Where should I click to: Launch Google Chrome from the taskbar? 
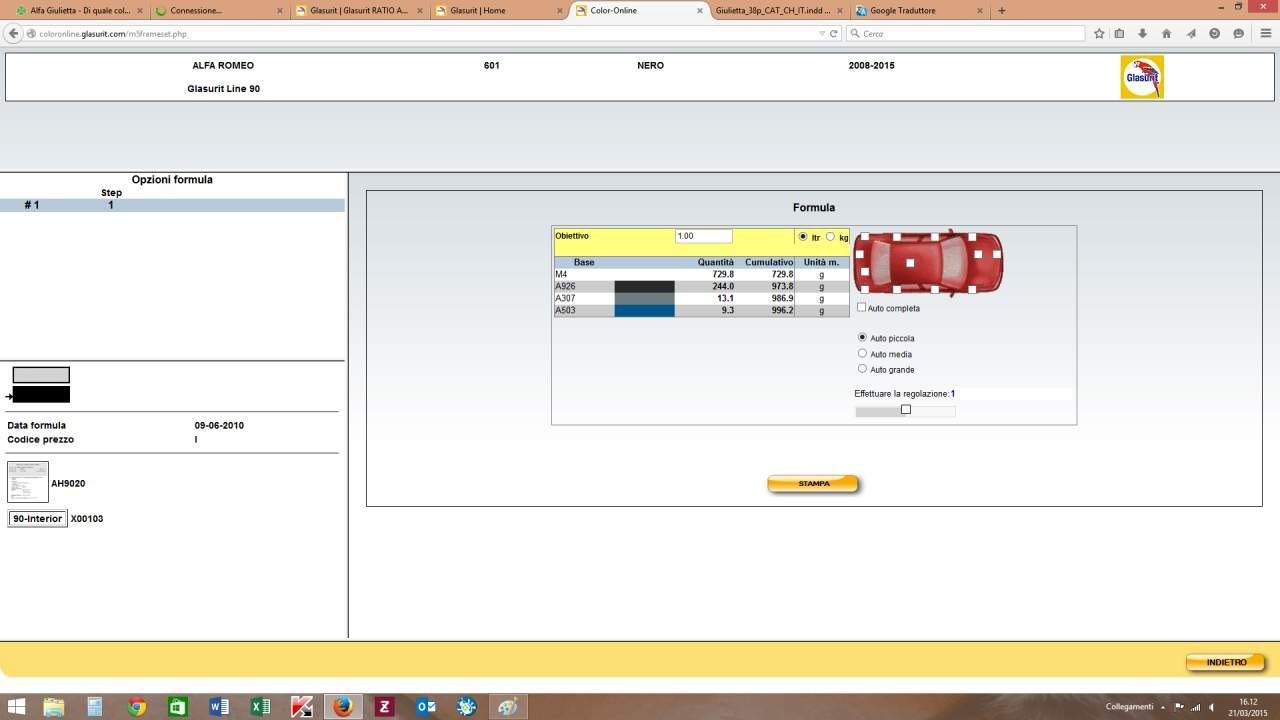[137, 707]
